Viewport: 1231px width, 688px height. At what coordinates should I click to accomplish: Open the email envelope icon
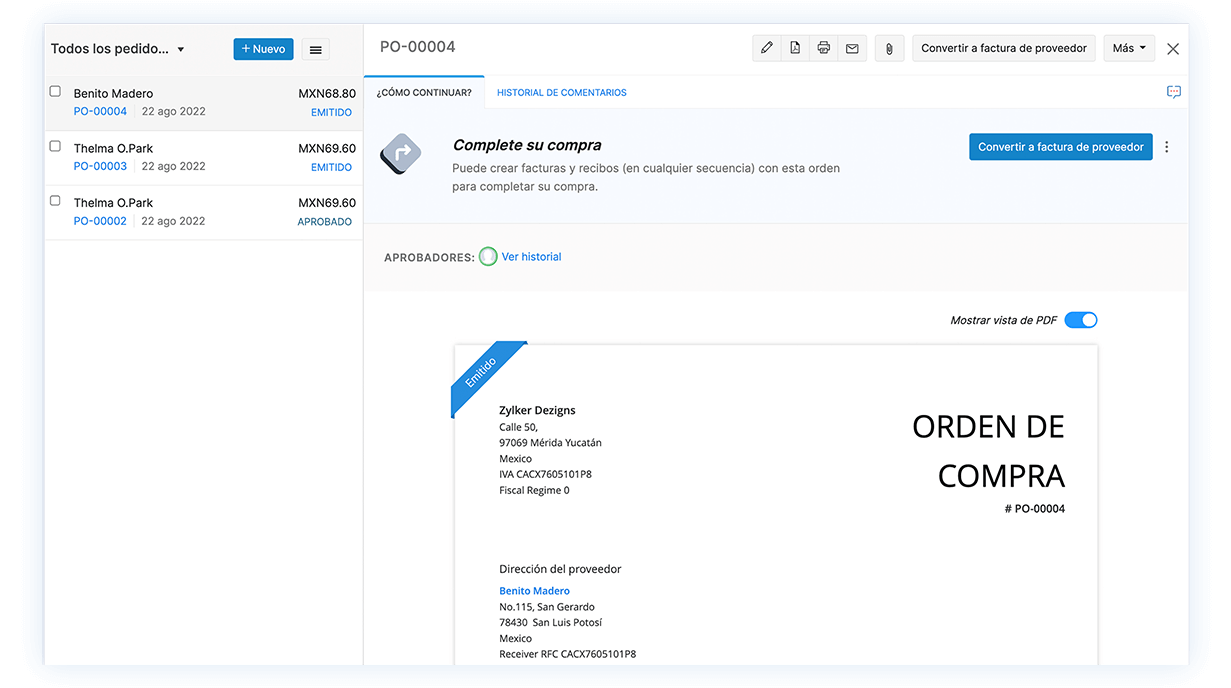click(x=851, y=47)
